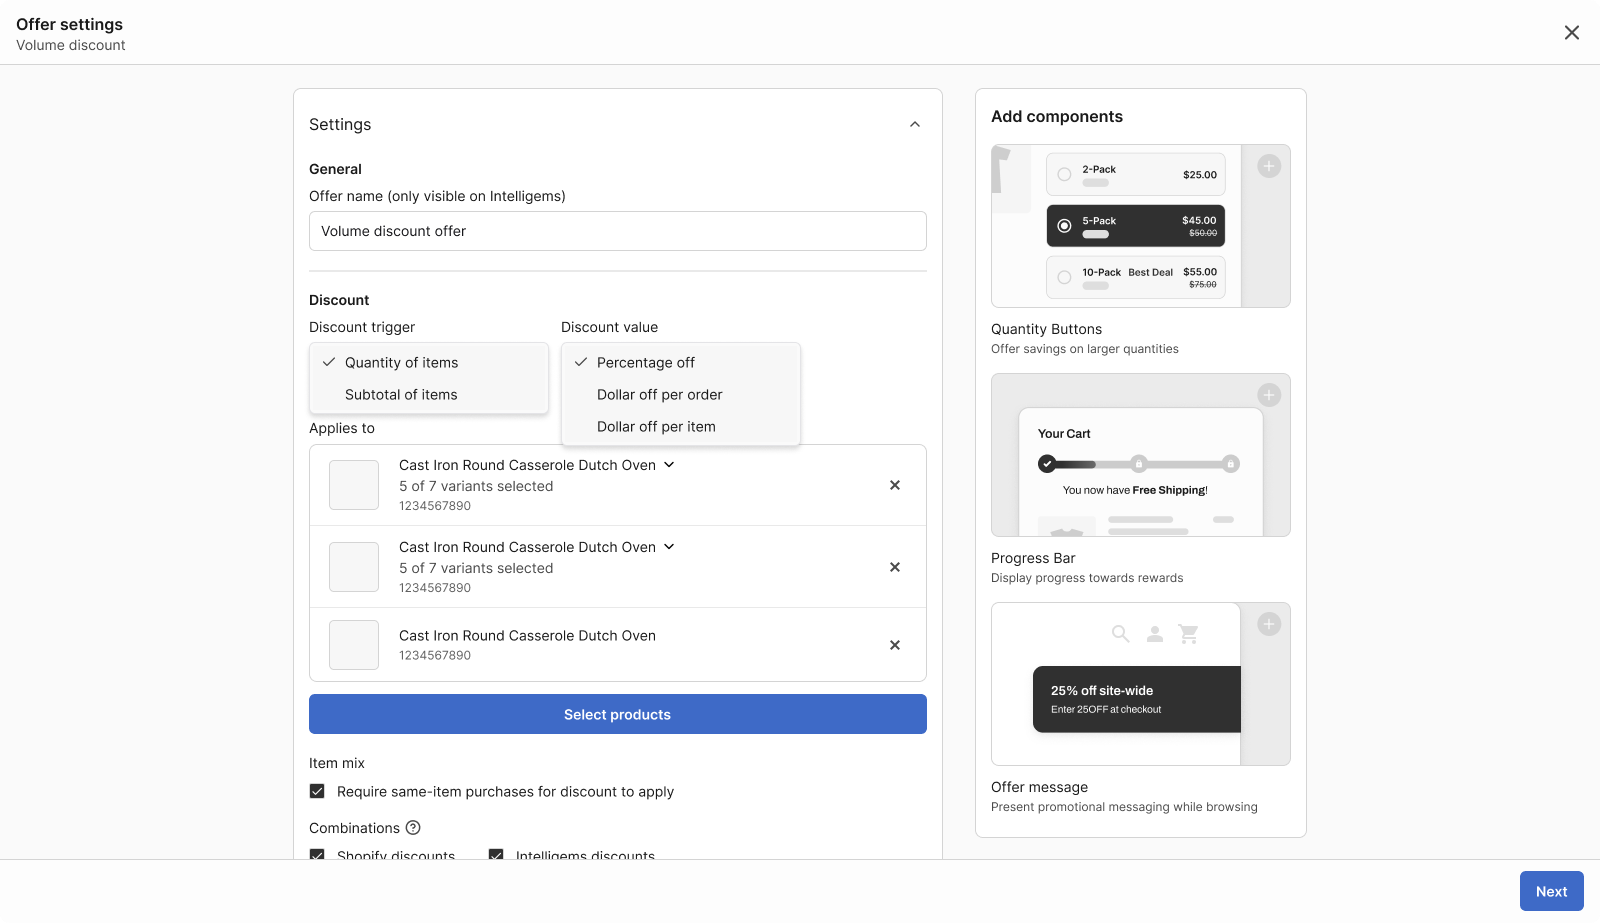This screenshot has width=1600, height=923.
Task: Click the Select products button
Action: [x=617, y=714]
